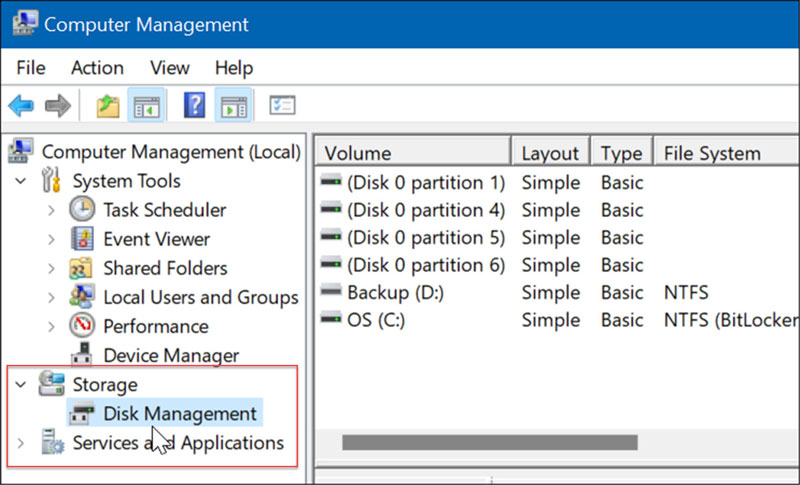Expand the Event Viewer tree node
This screenshot has height=485, width=800.
[x=51, y=239]
